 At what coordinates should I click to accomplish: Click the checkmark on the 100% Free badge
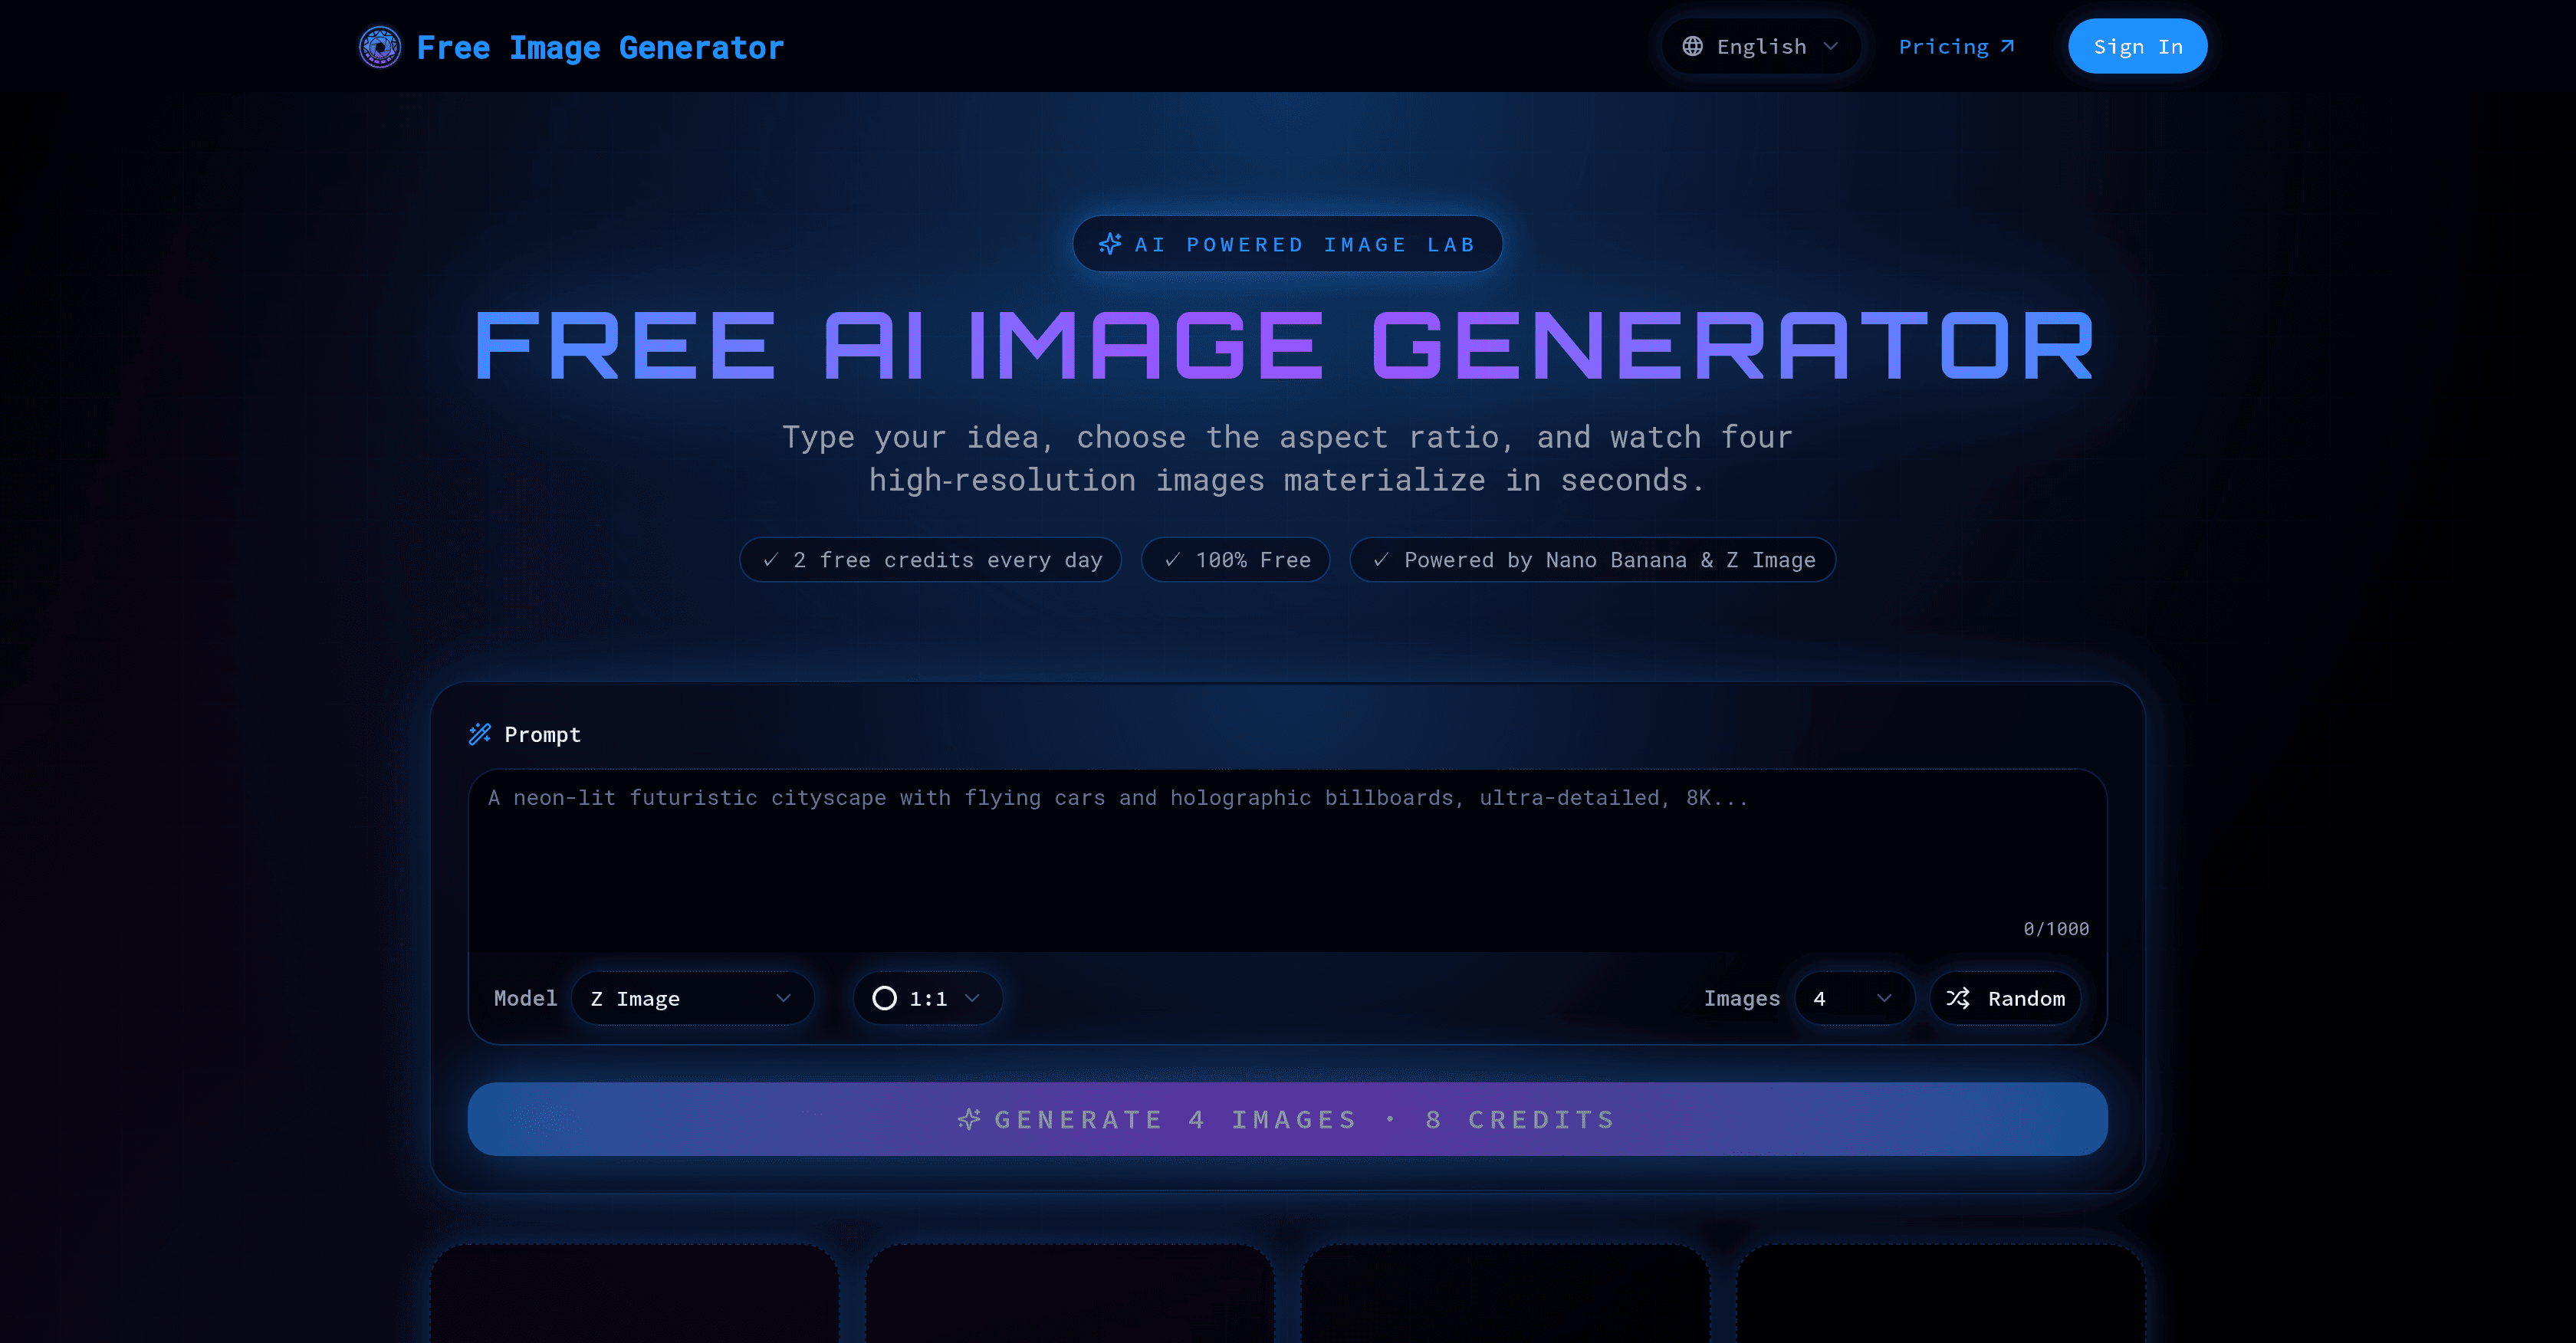tap(1173, 560)
